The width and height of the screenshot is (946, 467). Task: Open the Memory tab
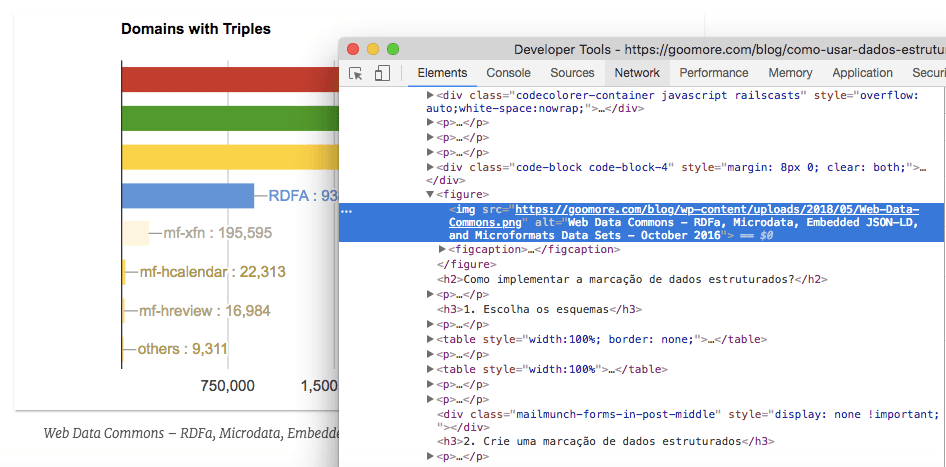pos(790,73)
